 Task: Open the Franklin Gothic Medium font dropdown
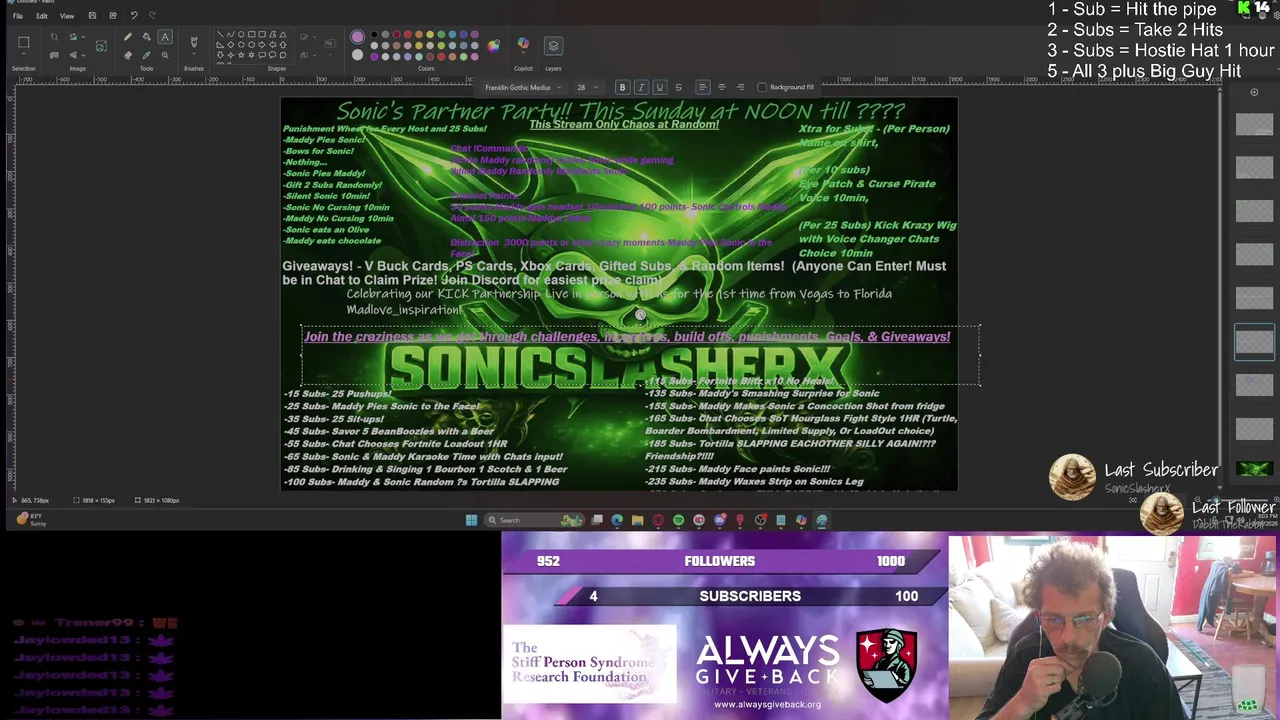click(520, 87)
